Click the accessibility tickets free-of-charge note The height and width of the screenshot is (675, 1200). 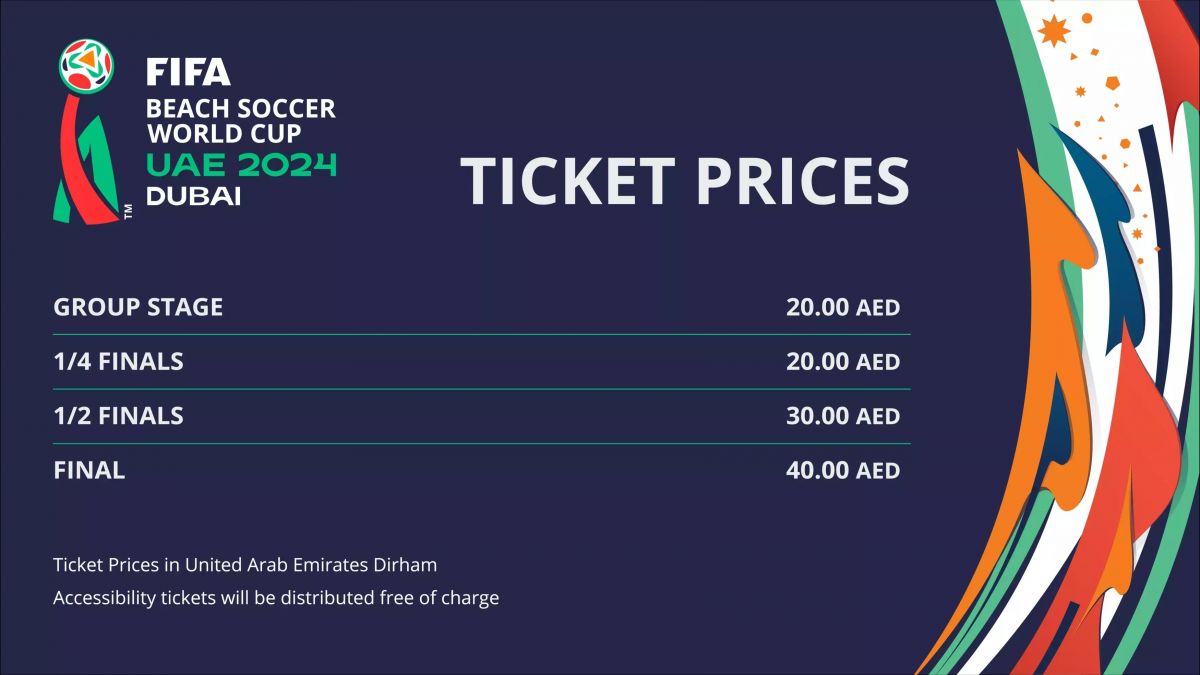(x=276, y=598)
